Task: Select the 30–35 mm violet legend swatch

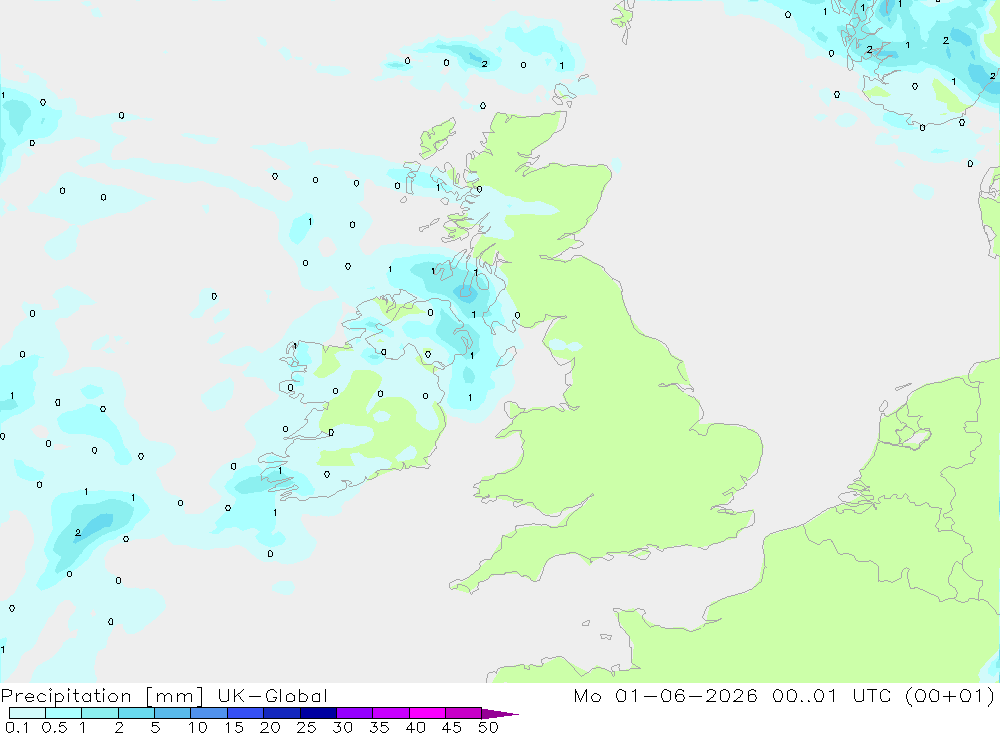Action: 355,713
